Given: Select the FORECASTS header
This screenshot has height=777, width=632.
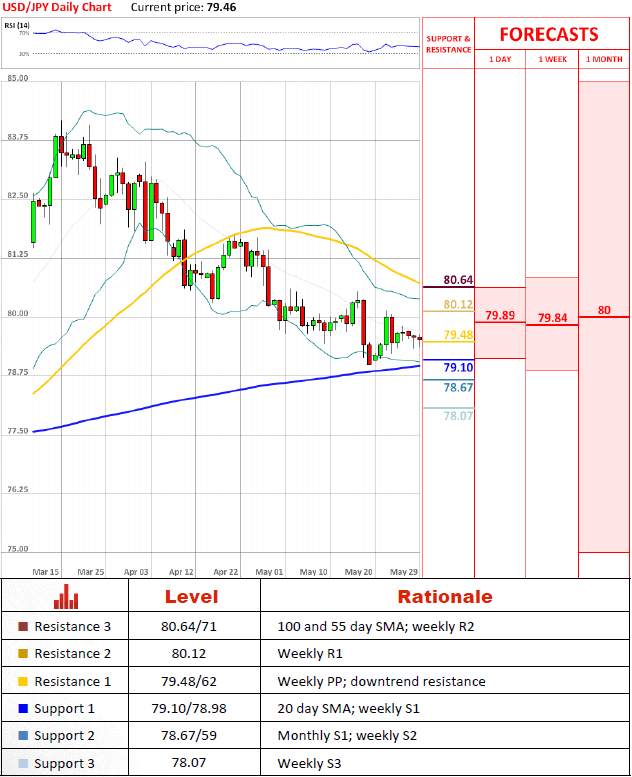Looking at the screenshot, I should pyautogui.click(x=549, y=34).
